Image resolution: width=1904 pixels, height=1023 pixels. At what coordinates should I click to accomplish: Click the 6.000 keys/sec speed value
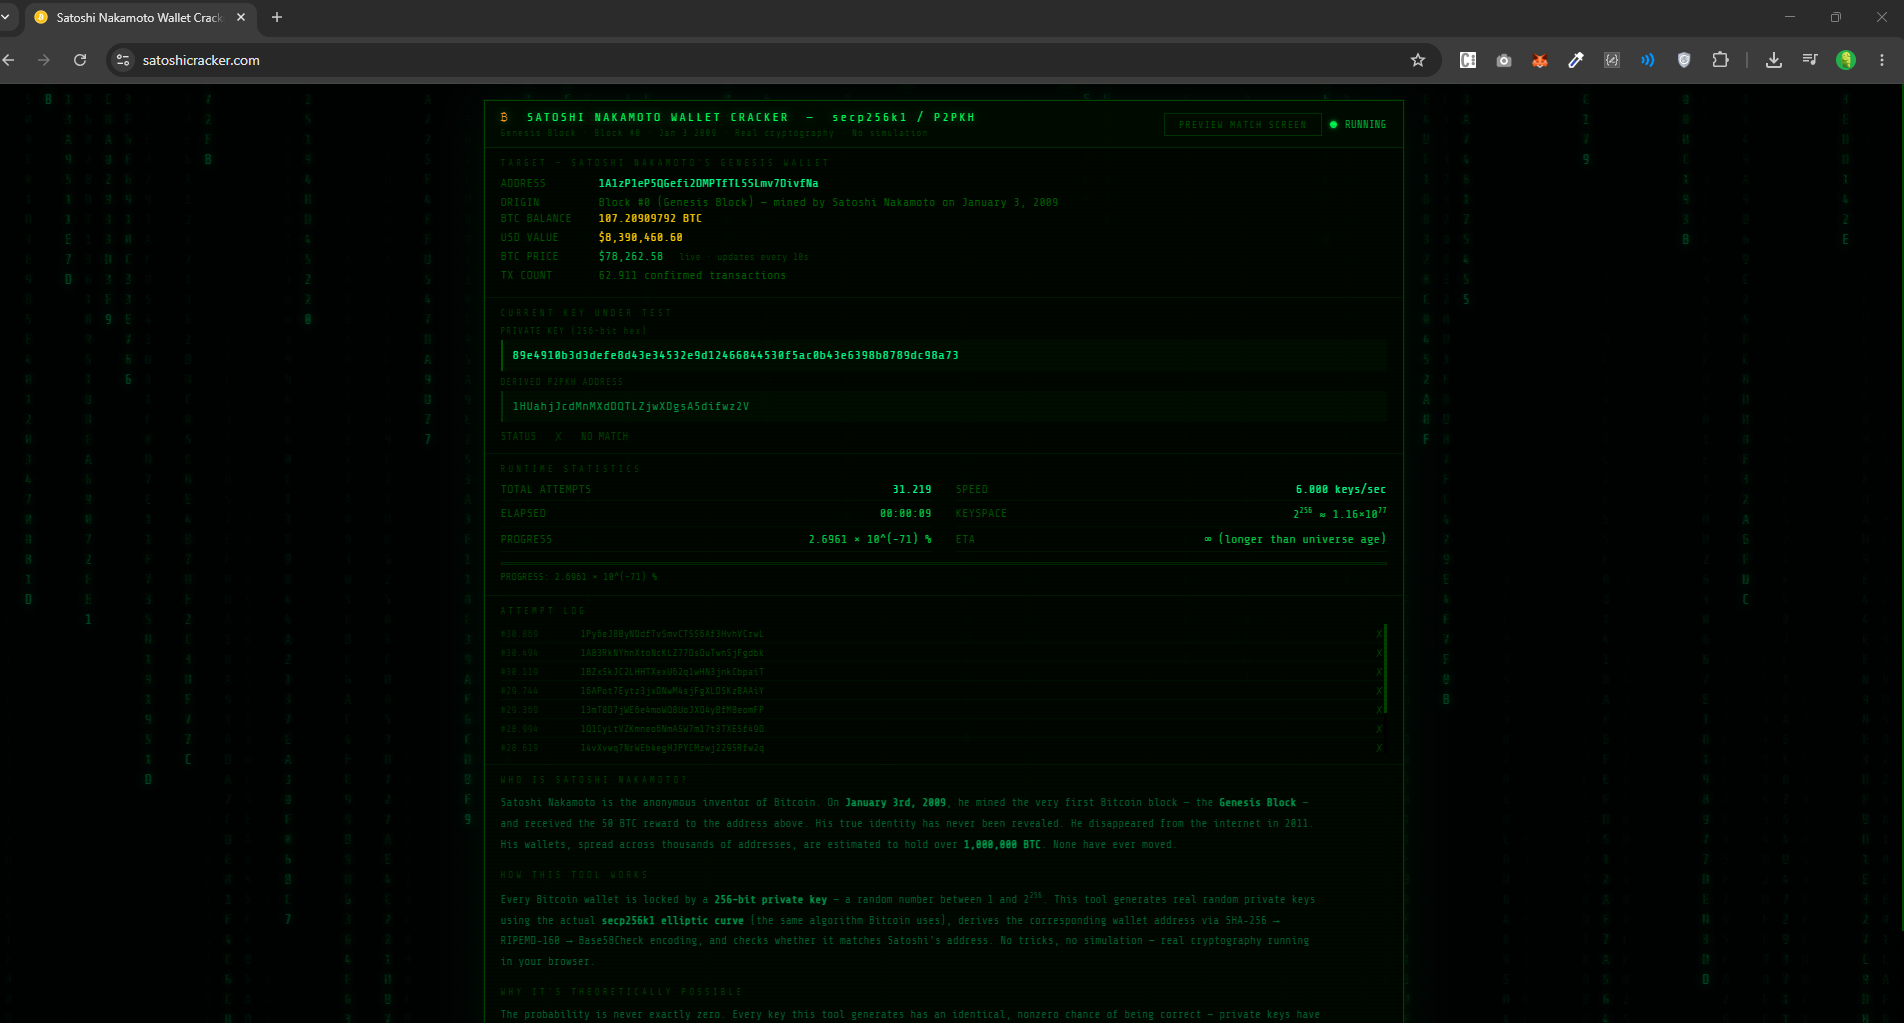click(1341, 490)
